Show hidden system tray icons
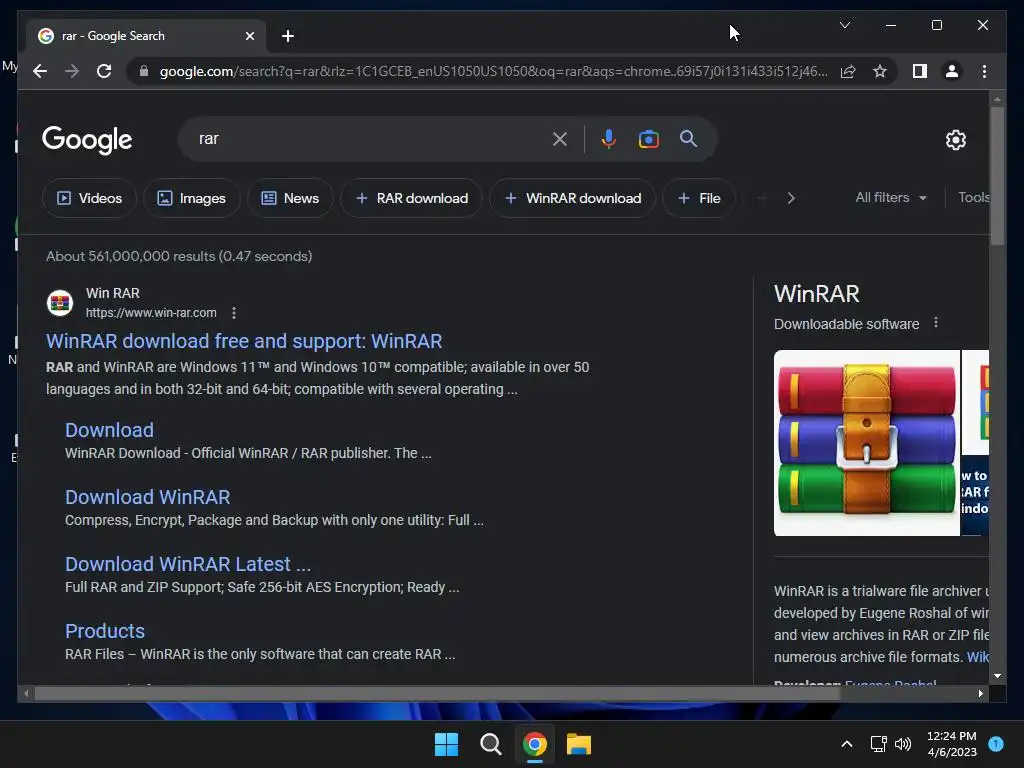 point(846,744)
